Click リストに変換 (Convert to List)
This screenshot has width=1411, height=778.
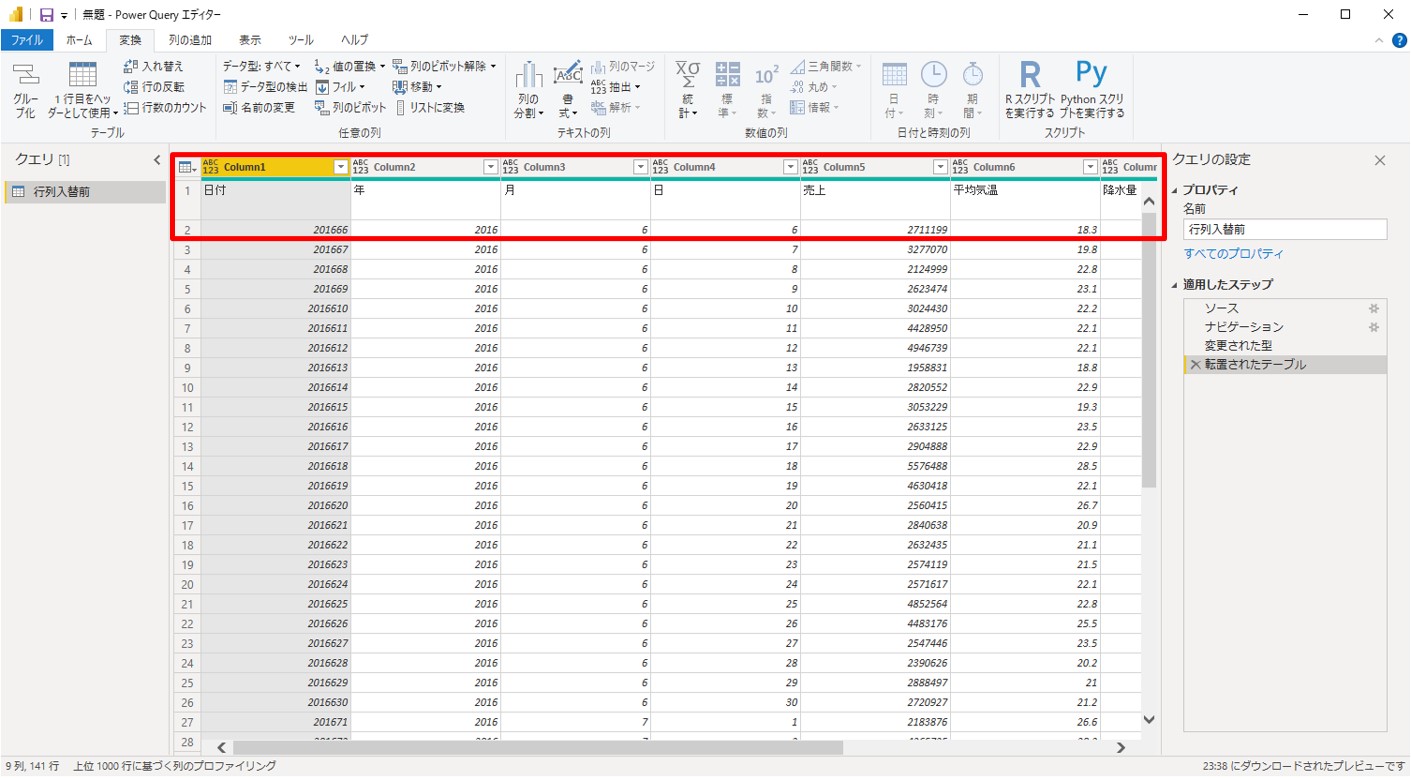point(430,108)
